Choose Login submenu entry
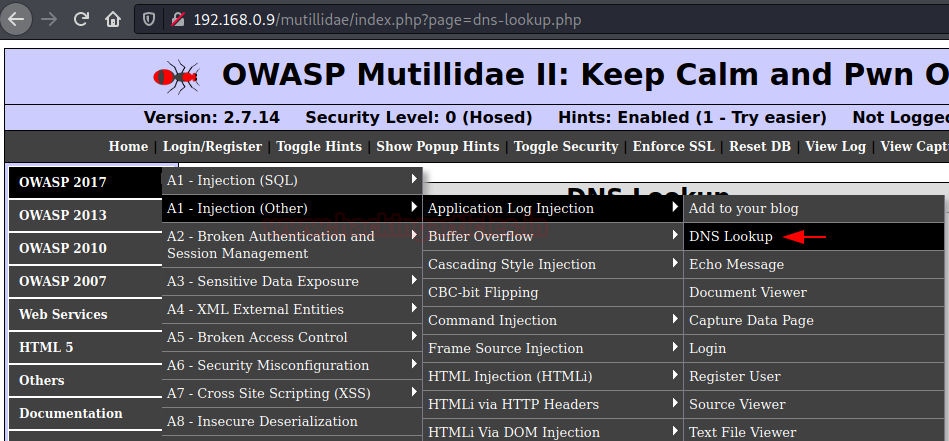949x441 pixels. pyautogui.click(x=814, y=348)
